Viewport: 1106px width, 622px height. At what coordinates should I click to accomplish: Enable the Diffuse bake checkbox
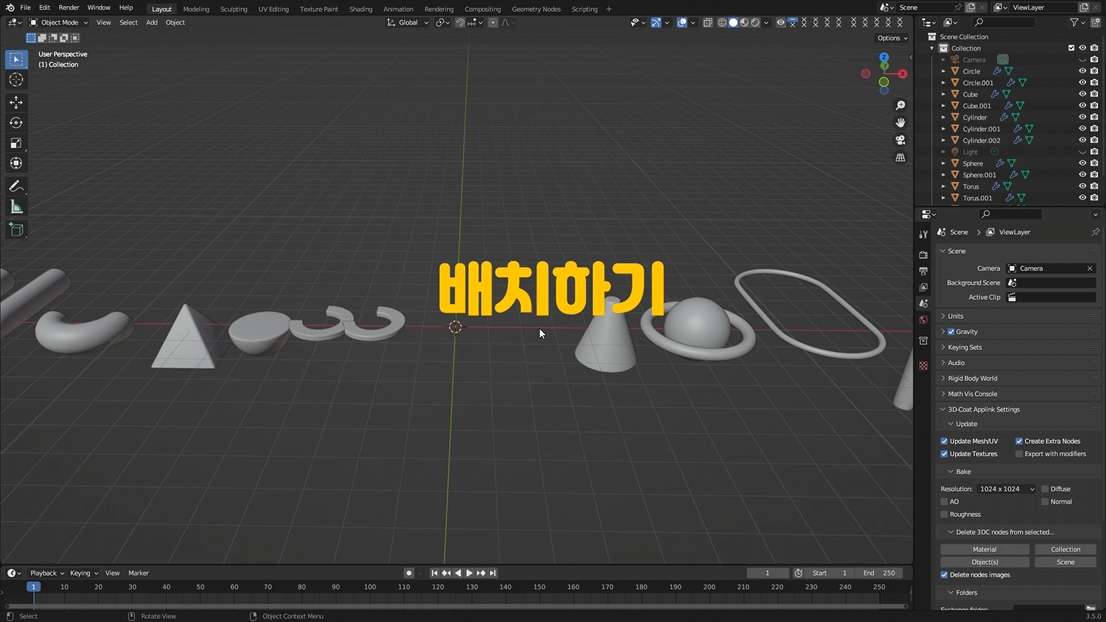(x=1045, y=489)
